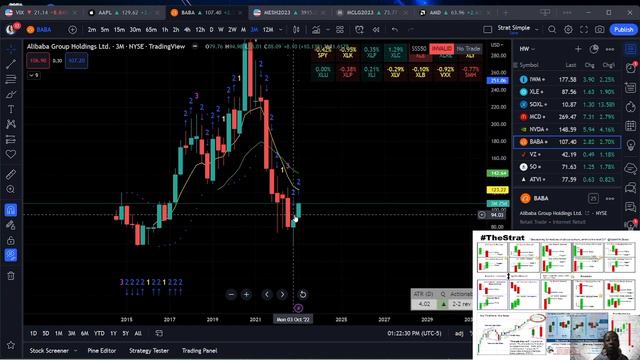This screenshot has width=640, height=360.
Task: Open watchlist advanced view pie icon
Action: 594,49
